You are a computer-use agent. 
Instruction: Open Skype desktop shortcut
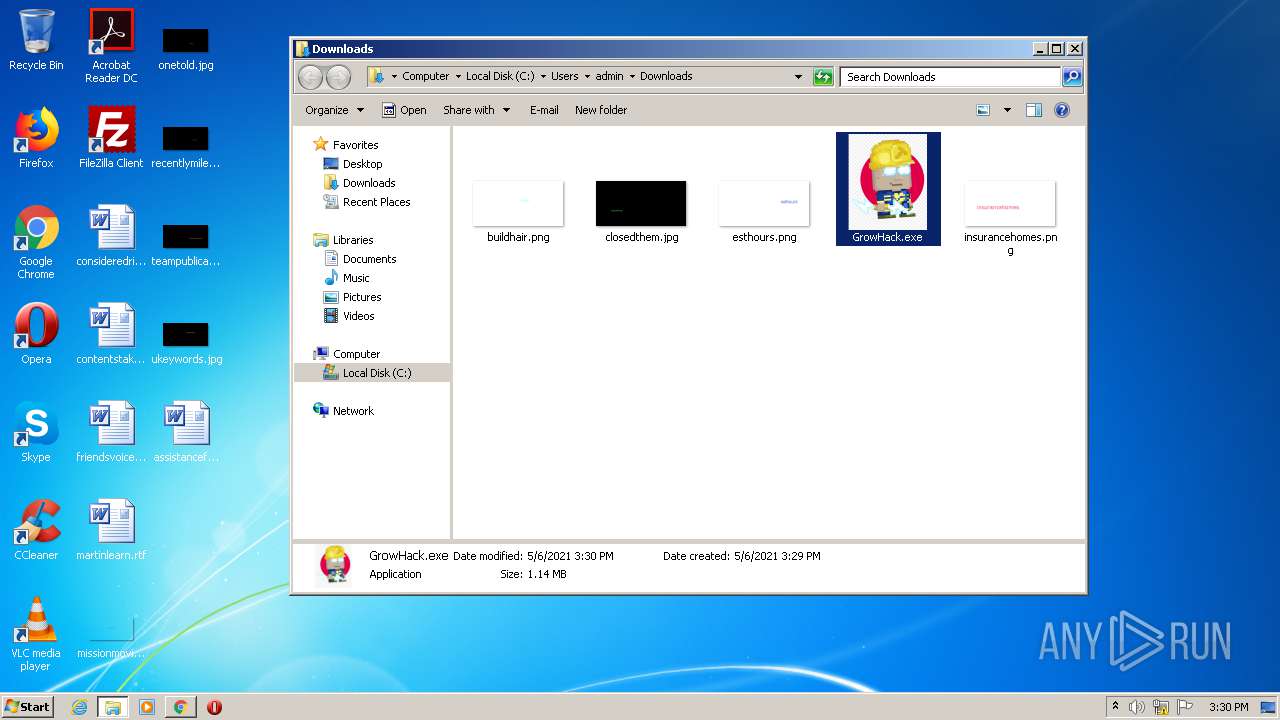pyautogui.click(x=36, y=432)
